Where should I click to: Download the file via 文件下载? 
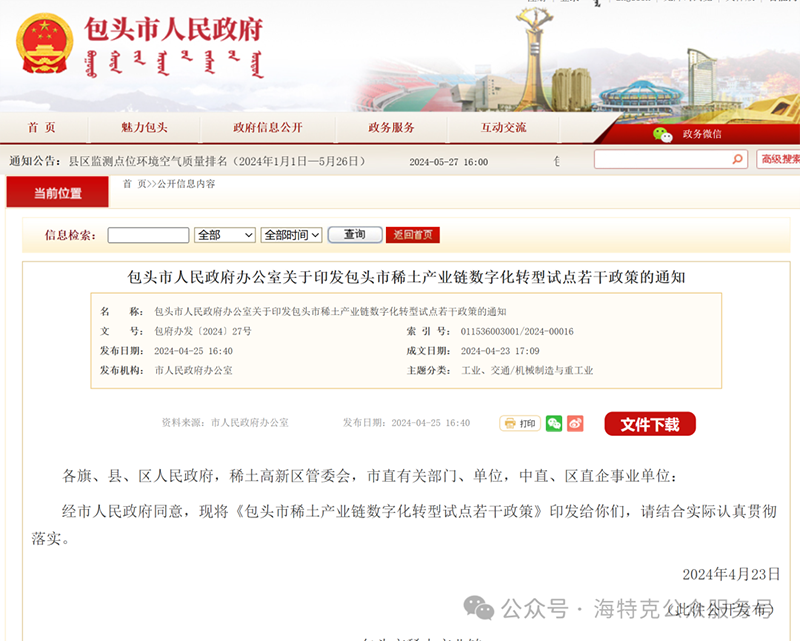[x=650, y=424]
